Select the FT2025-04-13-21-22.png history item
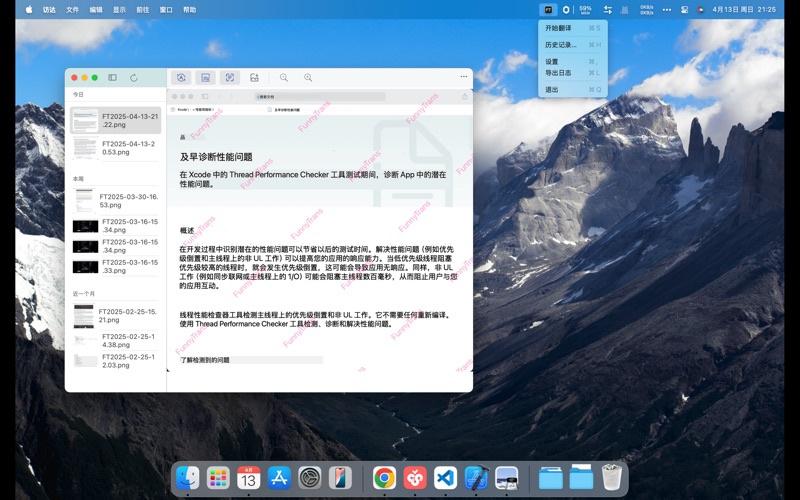Screen dimensions: 800x500 [115, 120]
